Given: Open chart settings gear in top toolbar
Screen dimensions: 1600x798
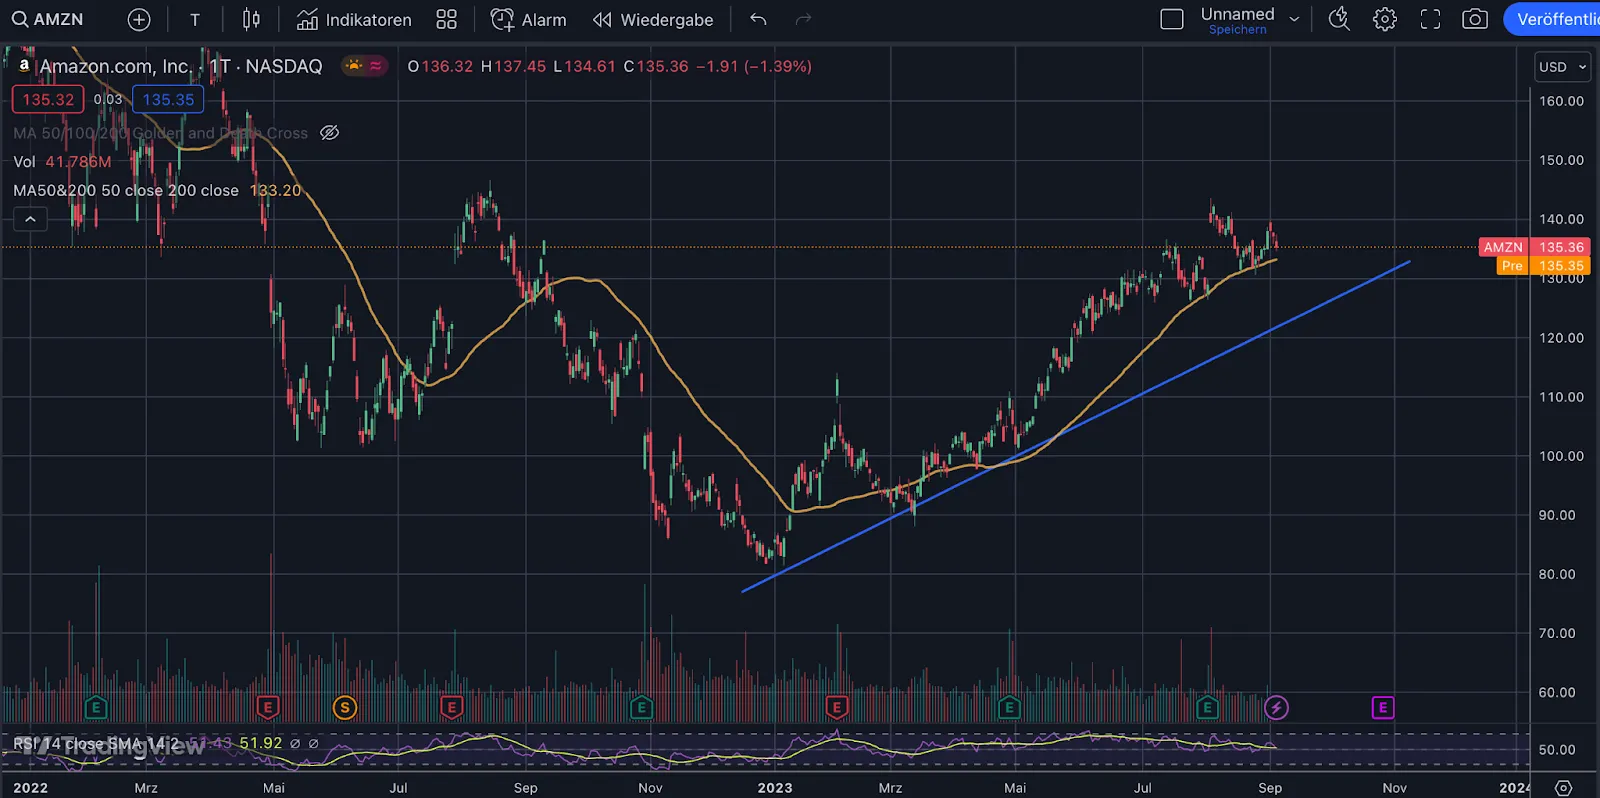Looking at the screenshot, I should tap(1385, 20).
